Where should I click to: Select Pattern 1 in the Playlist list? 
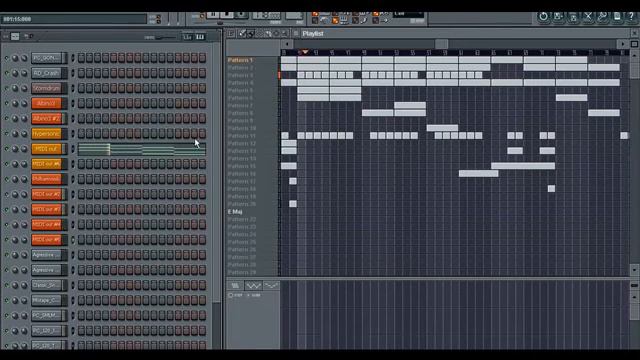pyautogui.click(x=240, y=60)
